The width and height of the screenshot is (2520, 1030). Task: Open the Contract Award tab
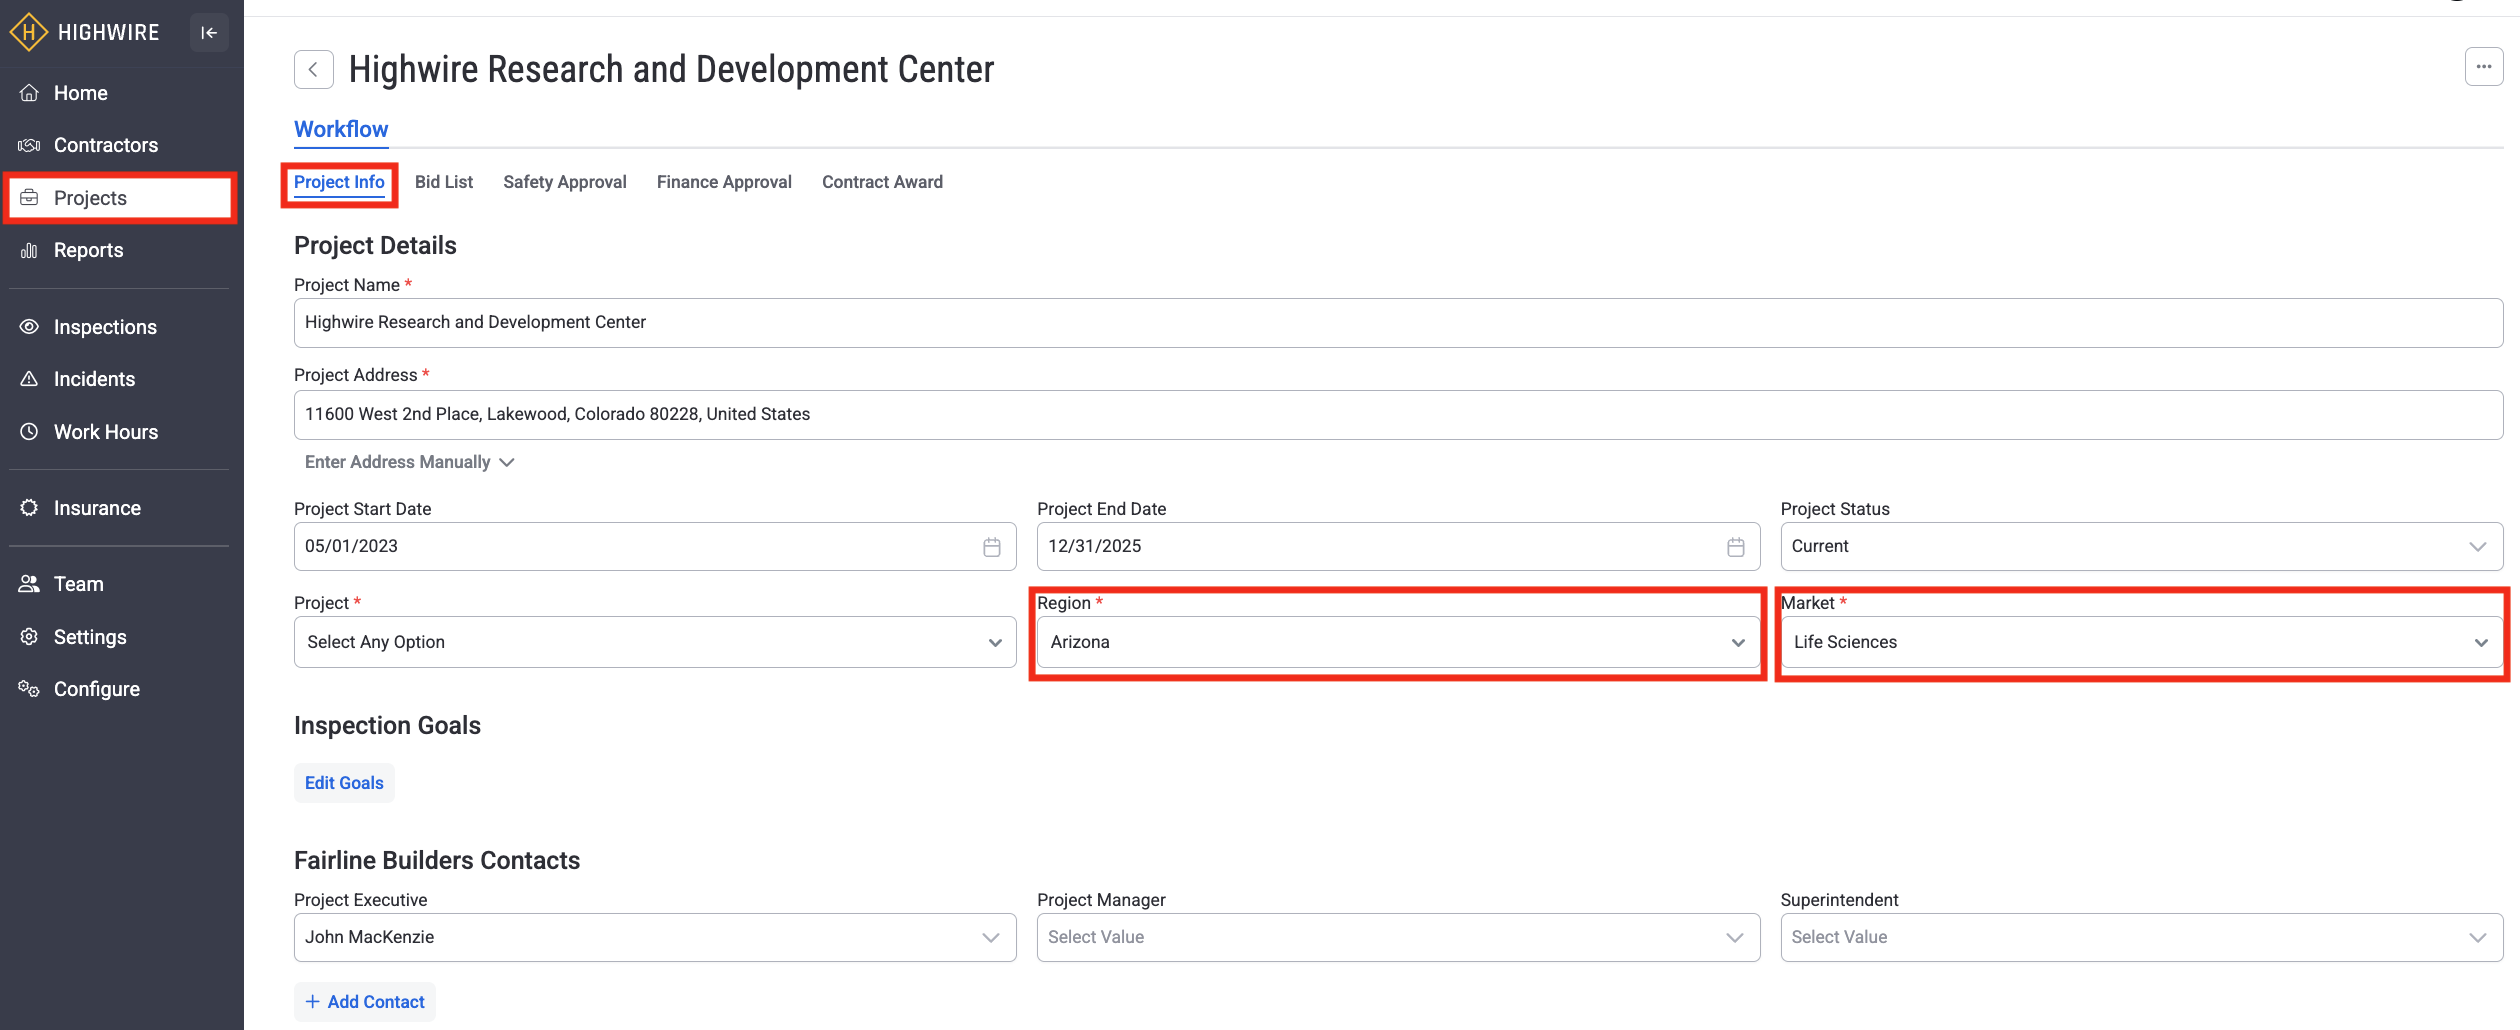pyautogui.click(x=882, y=182)
